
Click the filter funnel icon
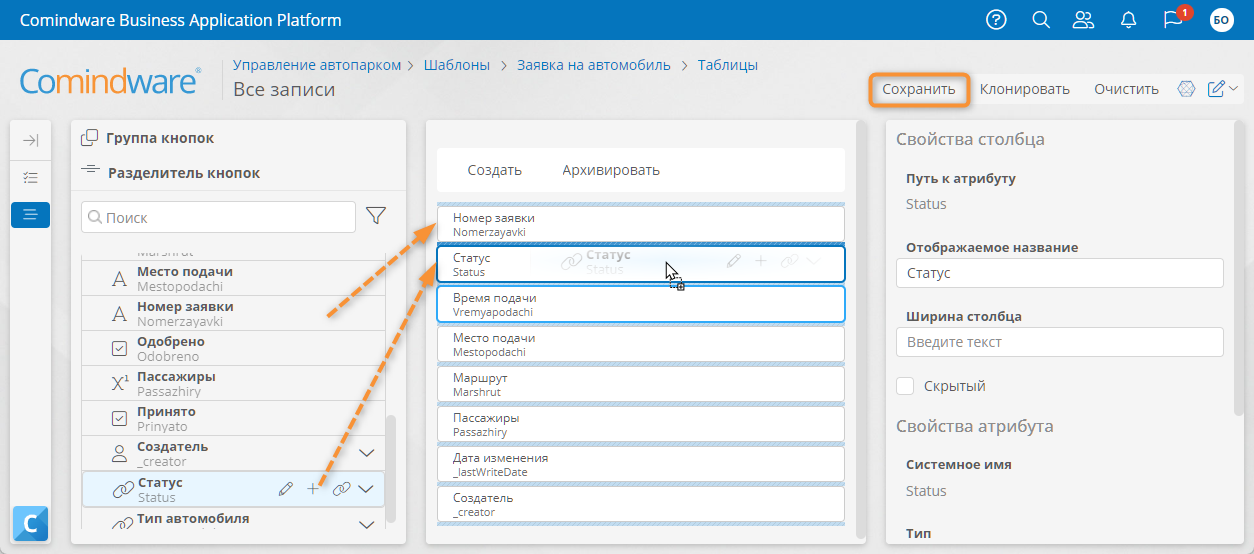[376, 216]
